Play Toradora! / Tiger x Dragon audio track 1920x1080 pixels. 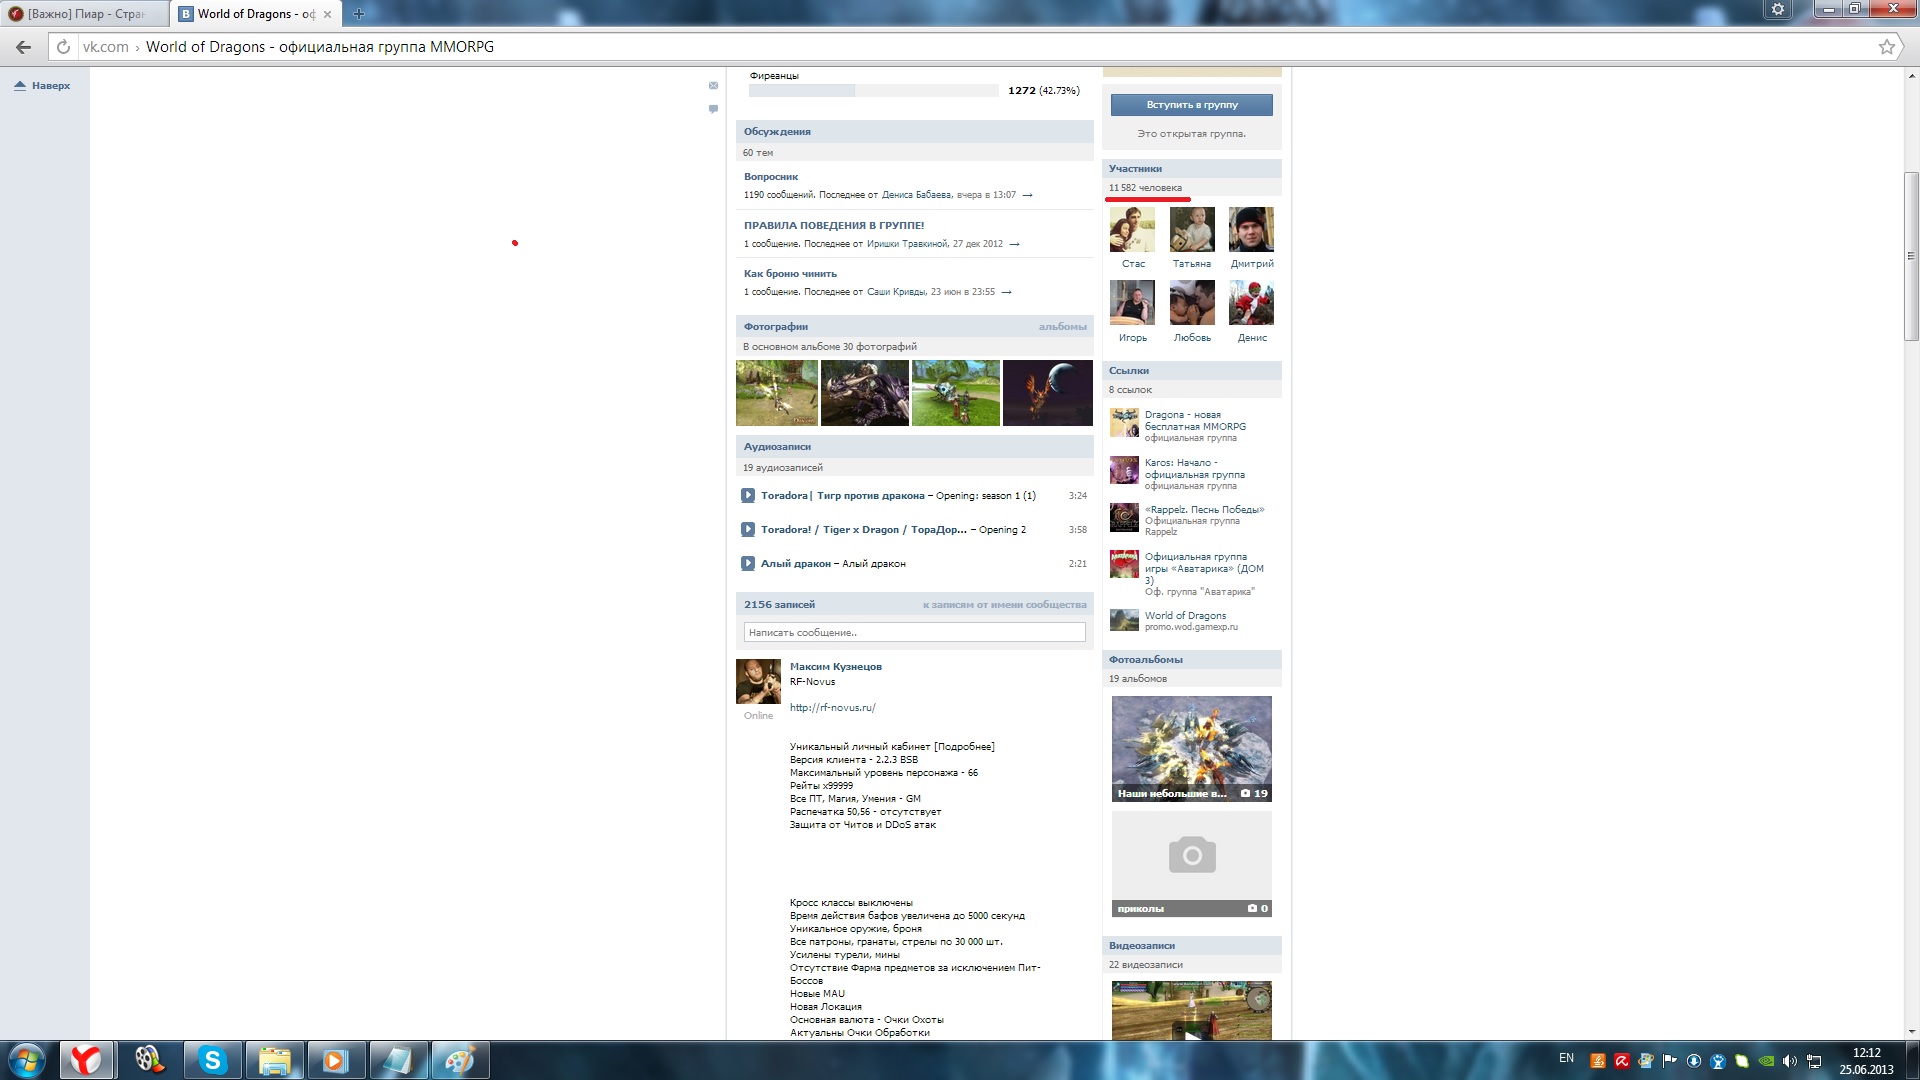747,529
